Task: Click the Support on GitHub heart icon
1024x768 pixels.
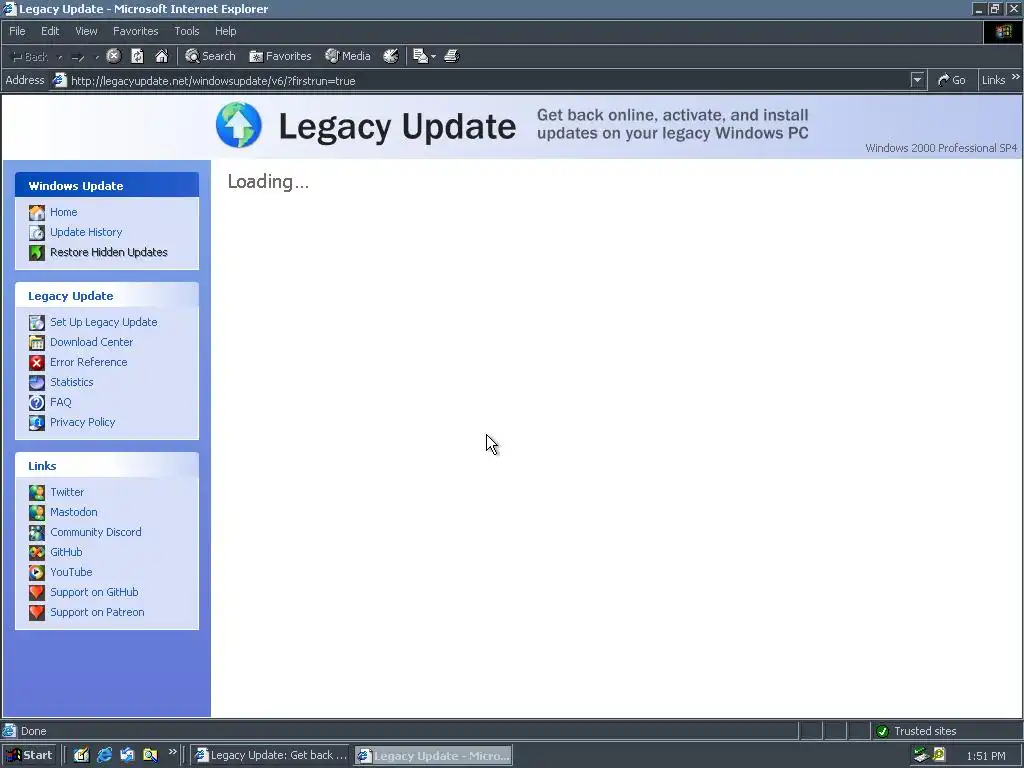Action: (x=37, y=592)
